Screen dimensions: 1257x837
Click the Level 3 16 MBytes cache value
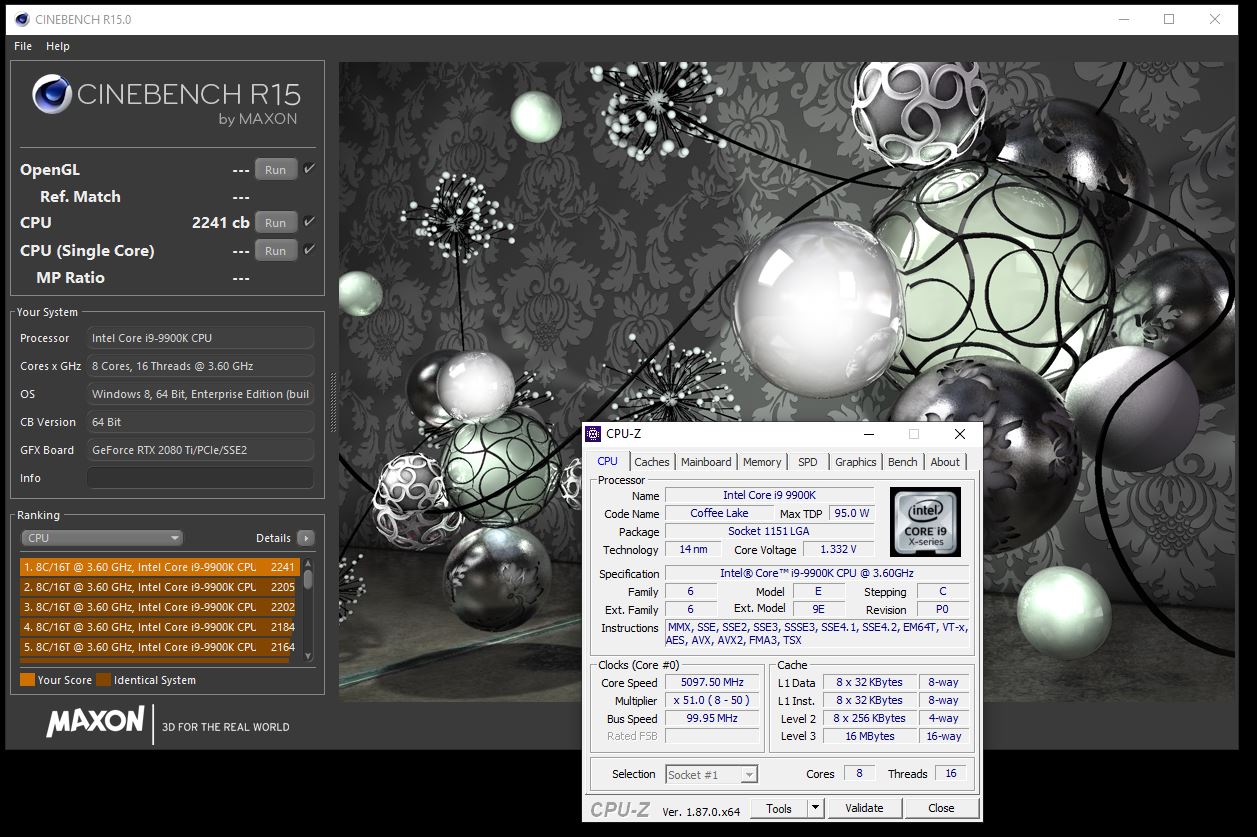pyautogui.click(x=869, y=736)
